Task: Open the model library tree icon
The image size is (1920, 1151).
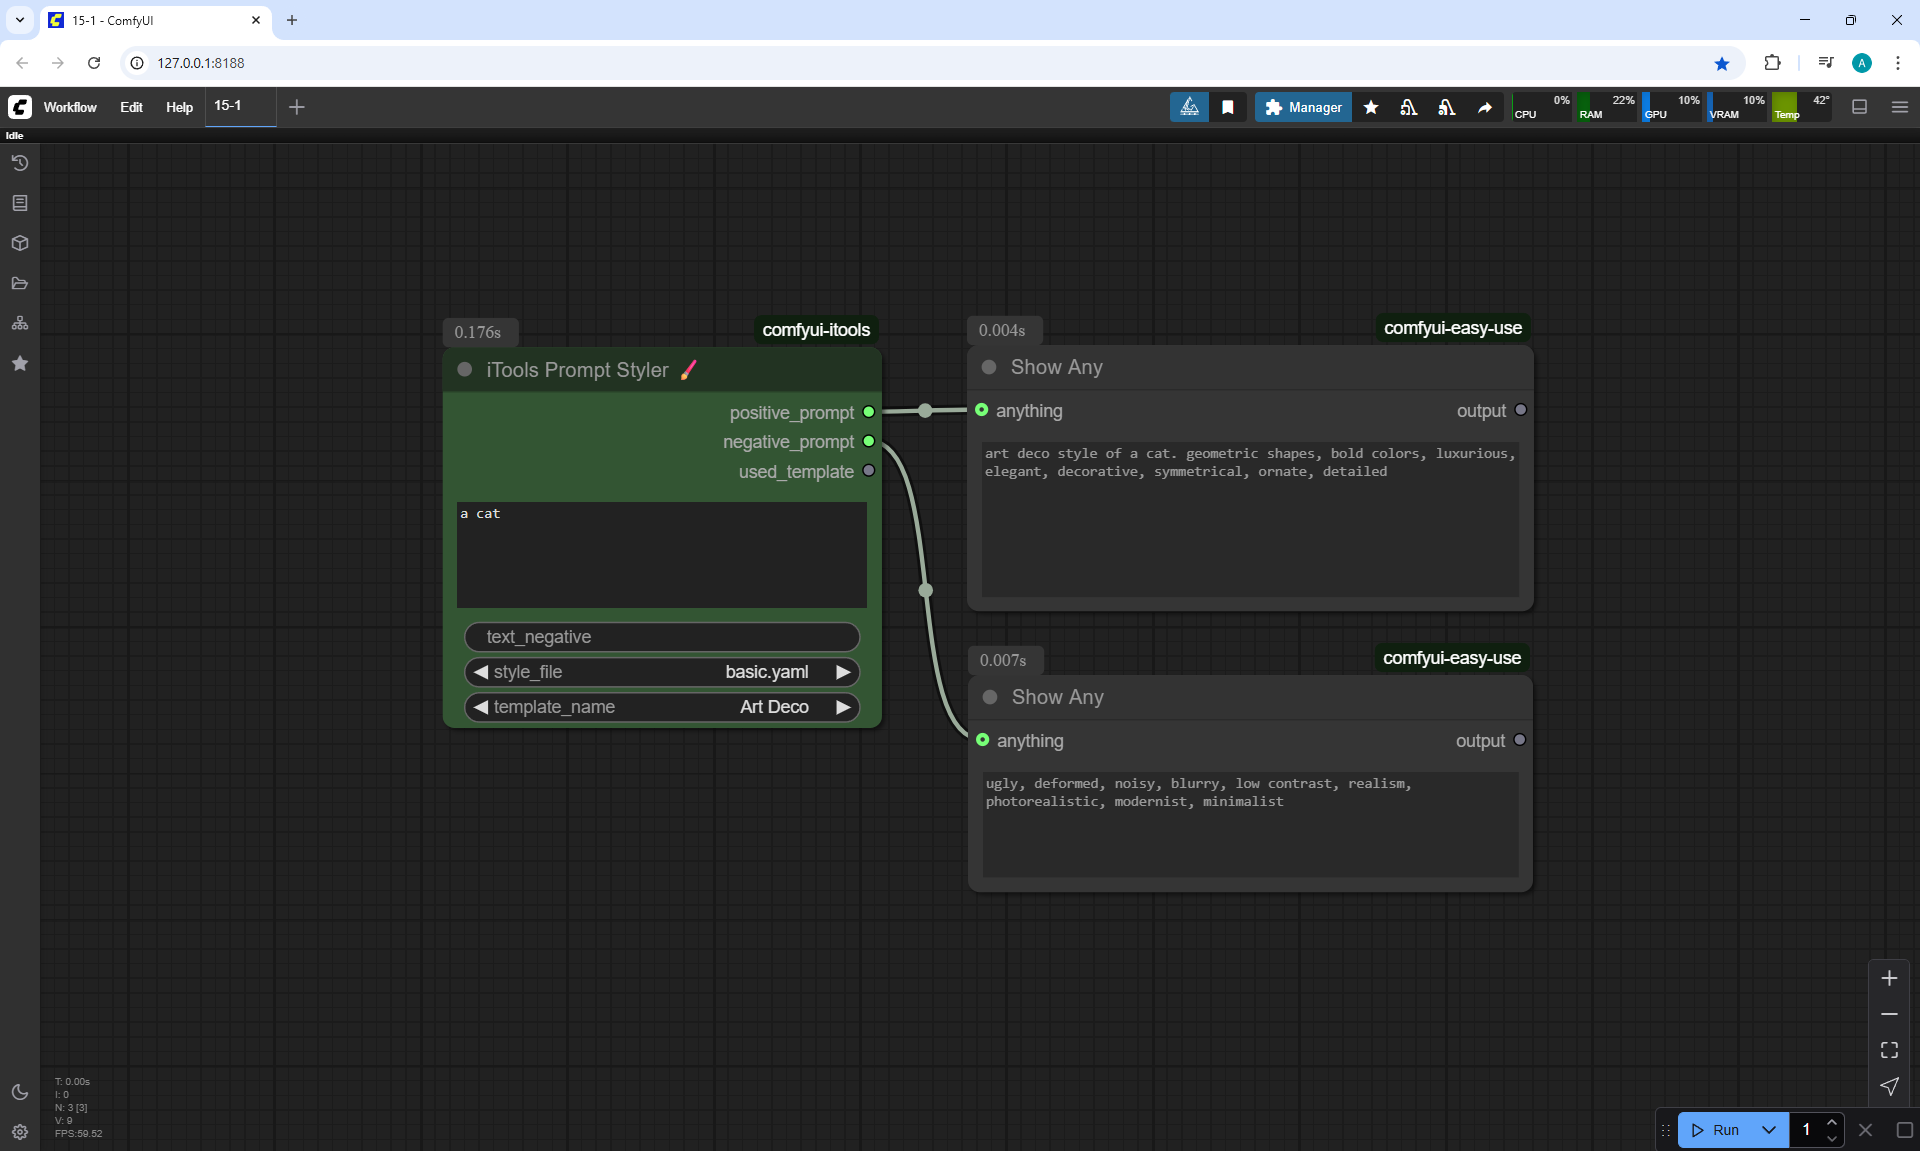Action: tap(20, 323)
